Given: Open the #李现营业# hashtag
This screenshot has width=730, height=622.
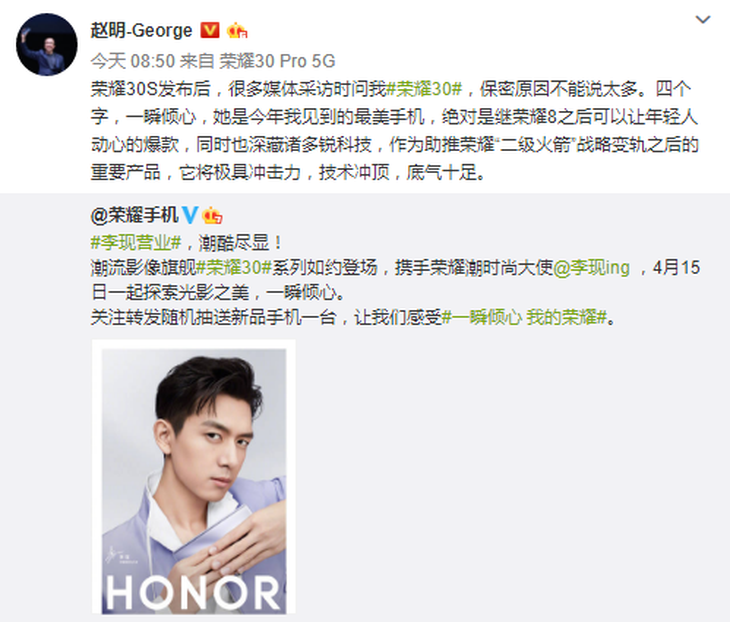Looking at the screenshot, I should tap(136, 242).
